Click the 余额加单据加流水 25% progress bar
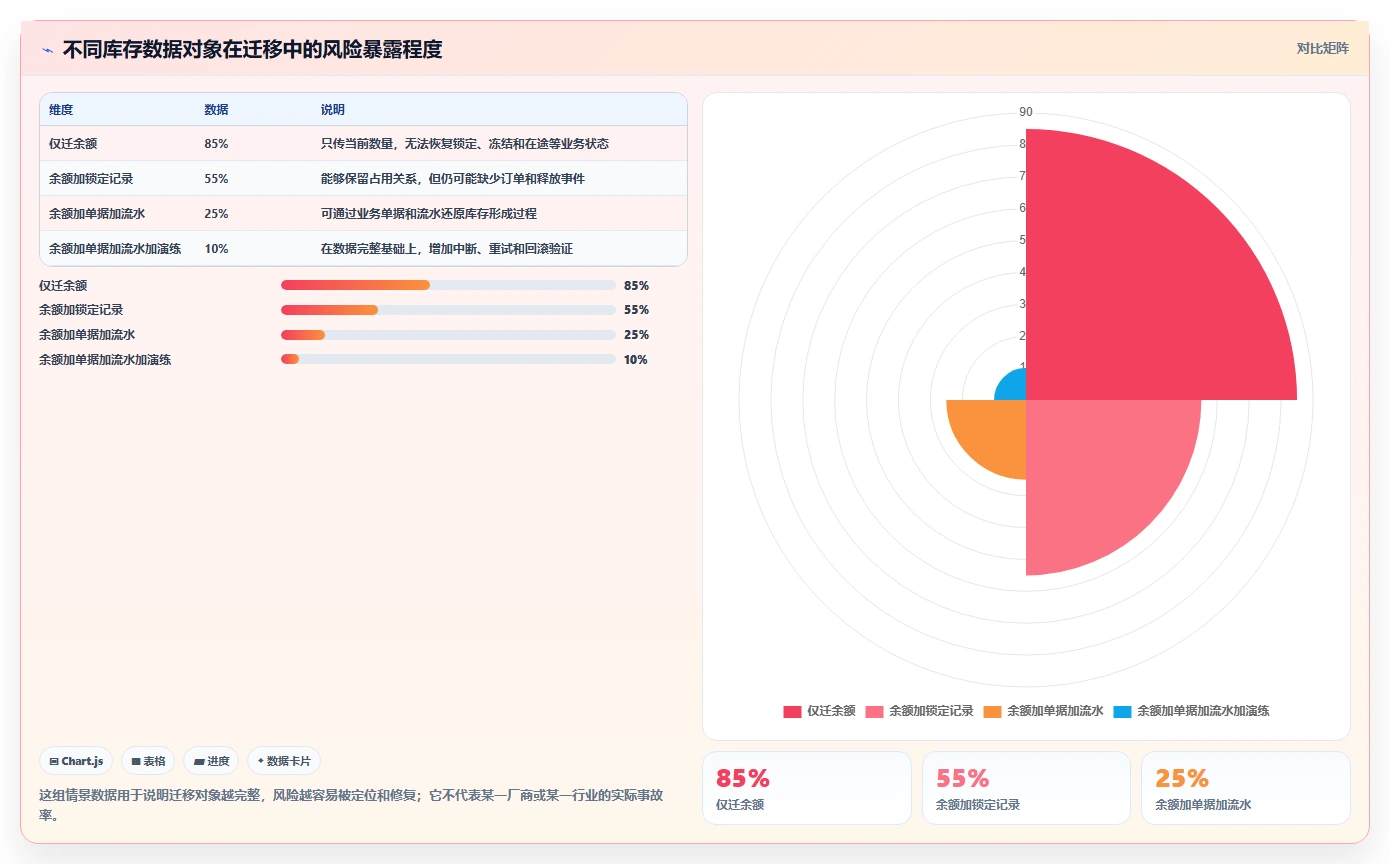This screenshot has width=1390, height=864. coord(448,335)
